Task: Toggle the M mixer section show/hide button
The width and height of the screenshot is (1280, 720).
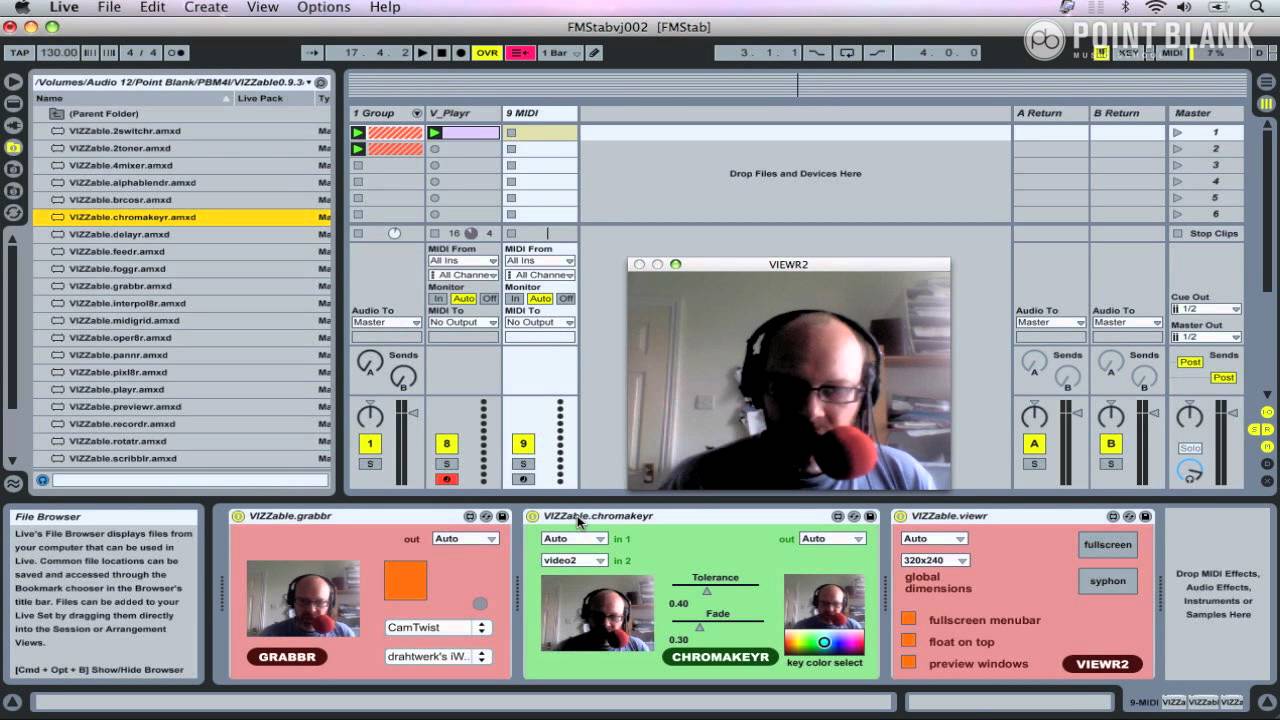Action: (x=1267, y=446)
